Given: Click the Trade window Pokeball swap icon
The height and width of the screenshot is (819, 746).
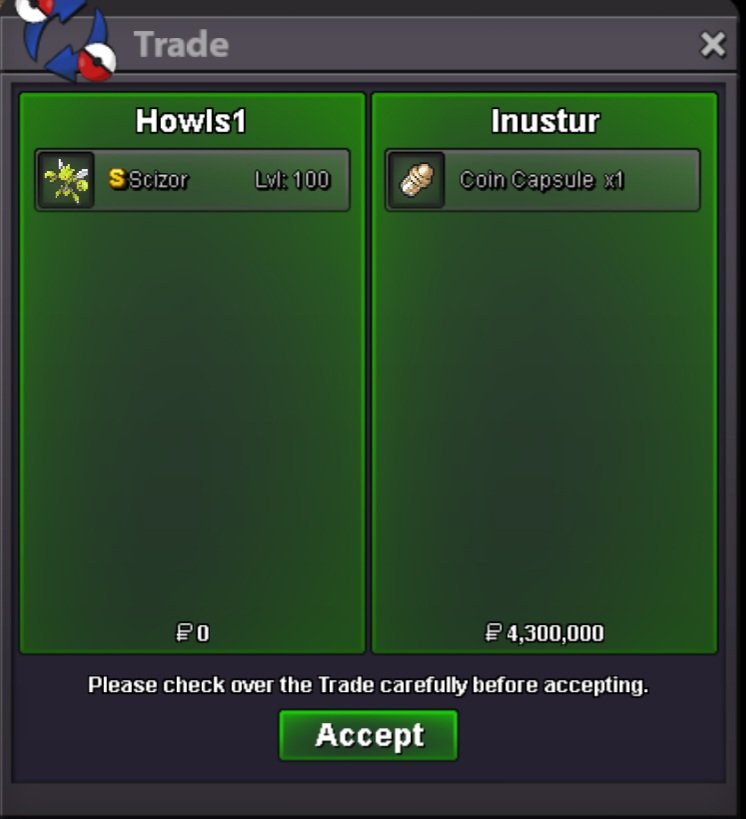Looking at the screenshot, I should 65,38.
